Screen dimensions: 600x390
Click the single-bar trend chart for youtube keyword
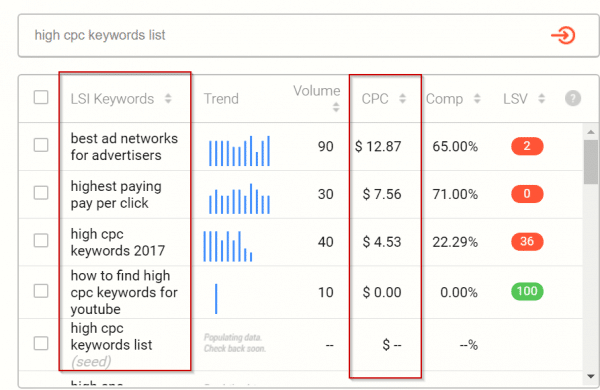(216, 299)
